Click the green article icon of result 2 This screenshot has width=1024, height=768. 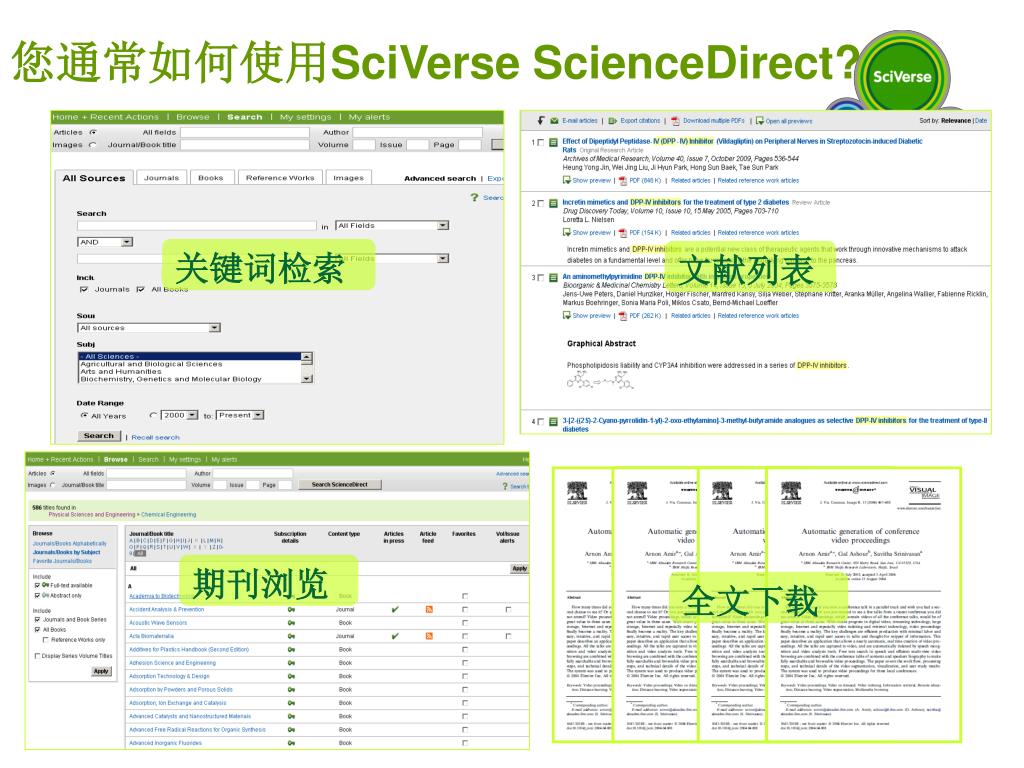click(553, 203)
